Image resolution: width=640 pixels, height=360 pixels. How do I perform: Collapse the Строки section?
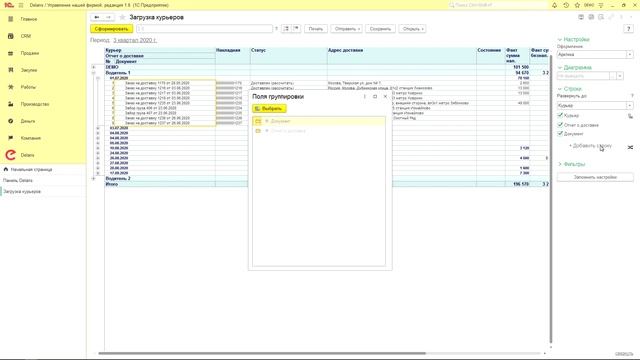[x=569, y=89]
